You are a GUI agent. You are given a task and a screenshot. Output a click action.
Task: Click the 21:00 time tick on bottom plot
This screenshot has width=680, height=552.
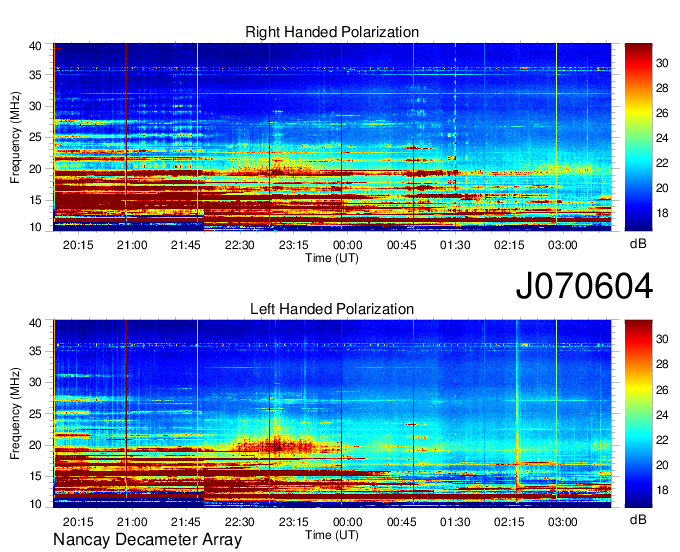pos(132,522)
